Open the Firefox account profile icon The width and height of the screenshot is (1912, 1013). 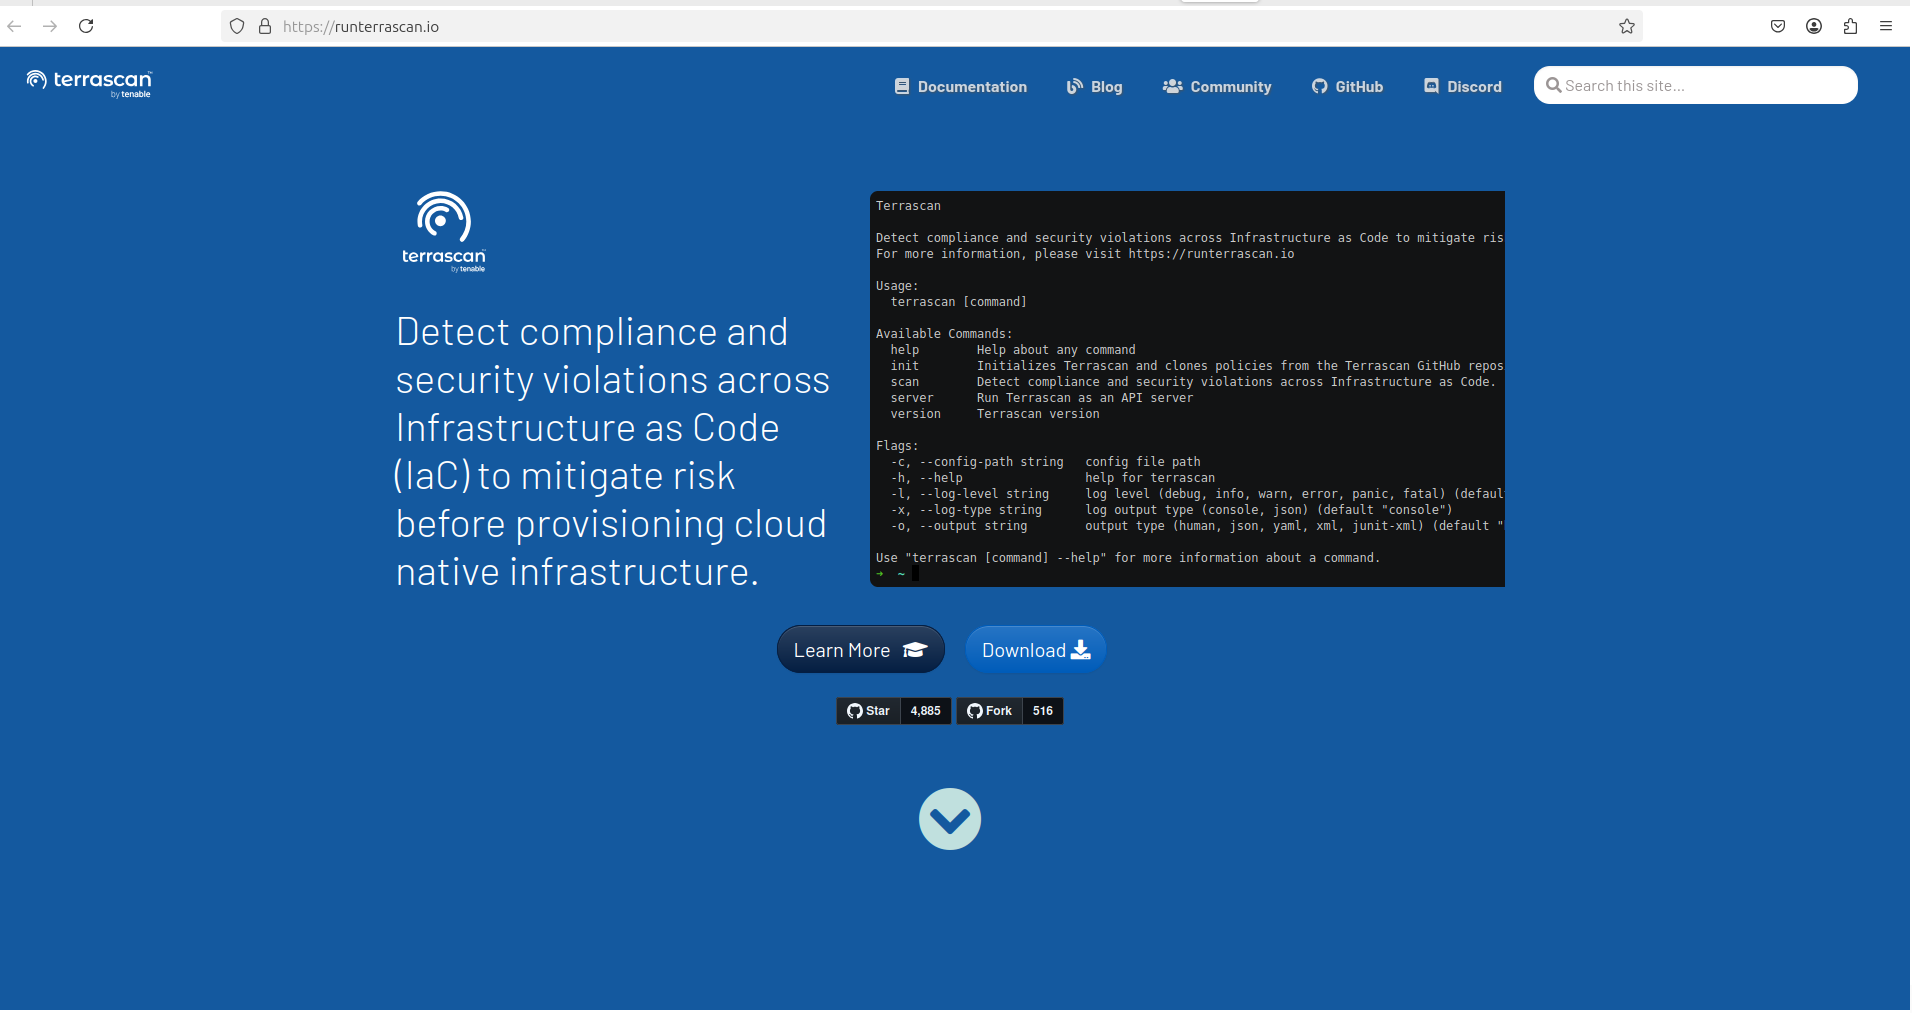[1814, 26]
